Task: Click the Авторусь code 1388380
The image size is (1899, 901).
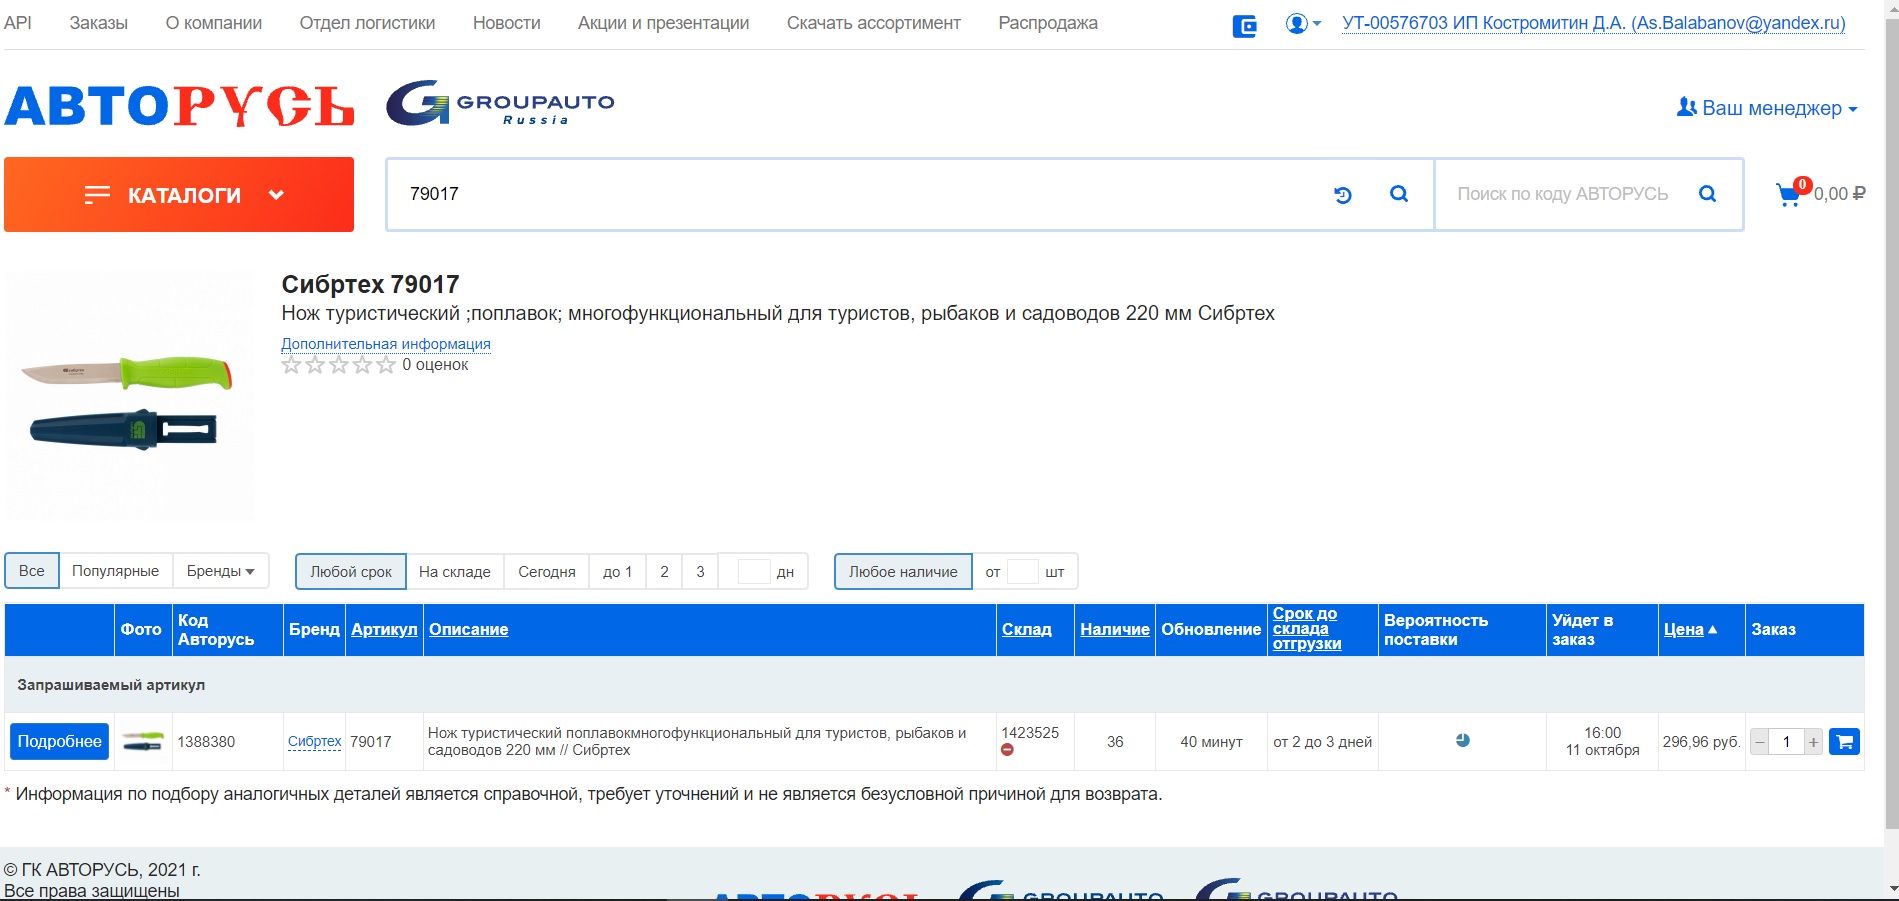Action: pos(206,742)
